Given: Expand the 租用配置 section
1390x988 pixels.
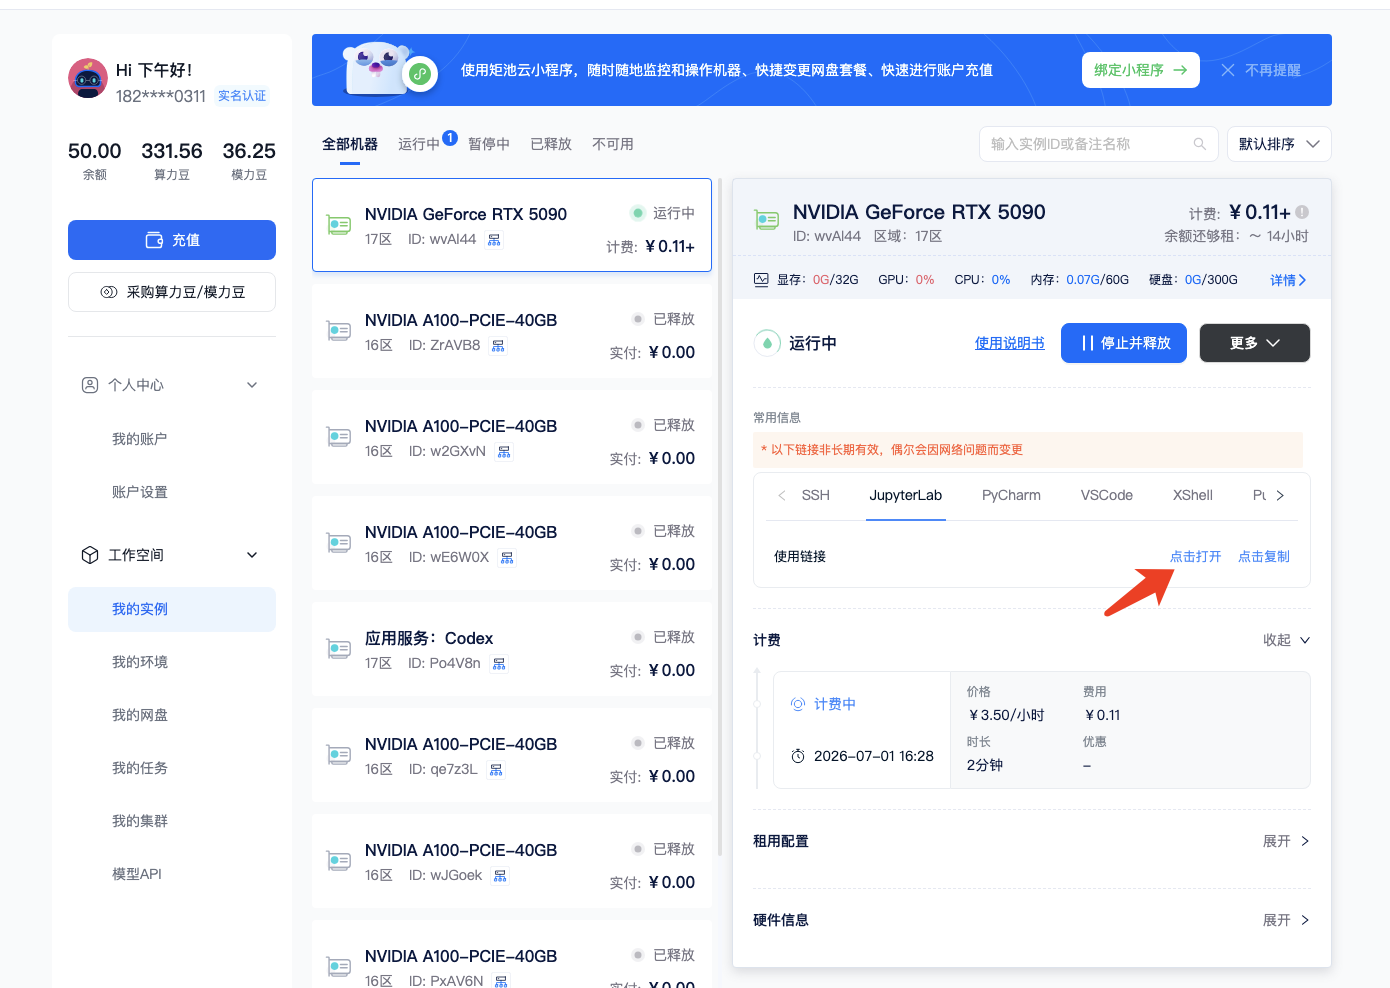Looking at the screenshot, I should pos(1286,841).
